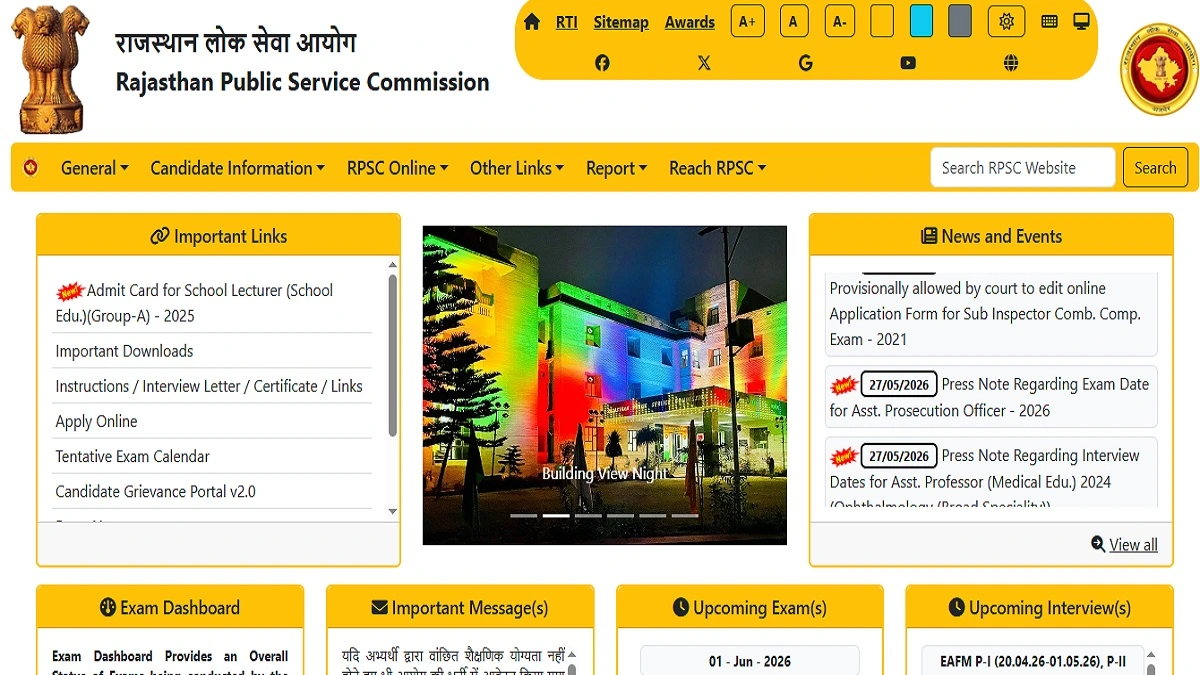Viewport: 1200px width, 675px height.
Task: Click the round RPSC seal logo
Action: point(1158,69)
